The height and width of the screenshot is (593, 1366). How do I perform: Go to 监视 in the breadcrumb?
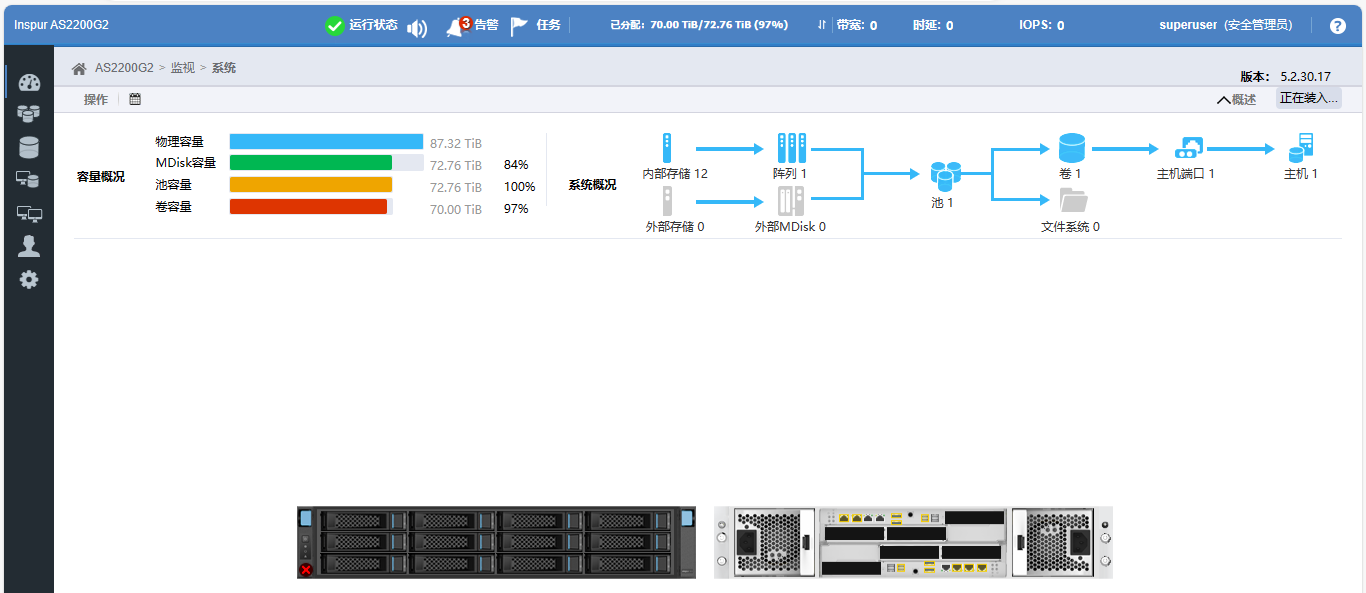point(182,68)
